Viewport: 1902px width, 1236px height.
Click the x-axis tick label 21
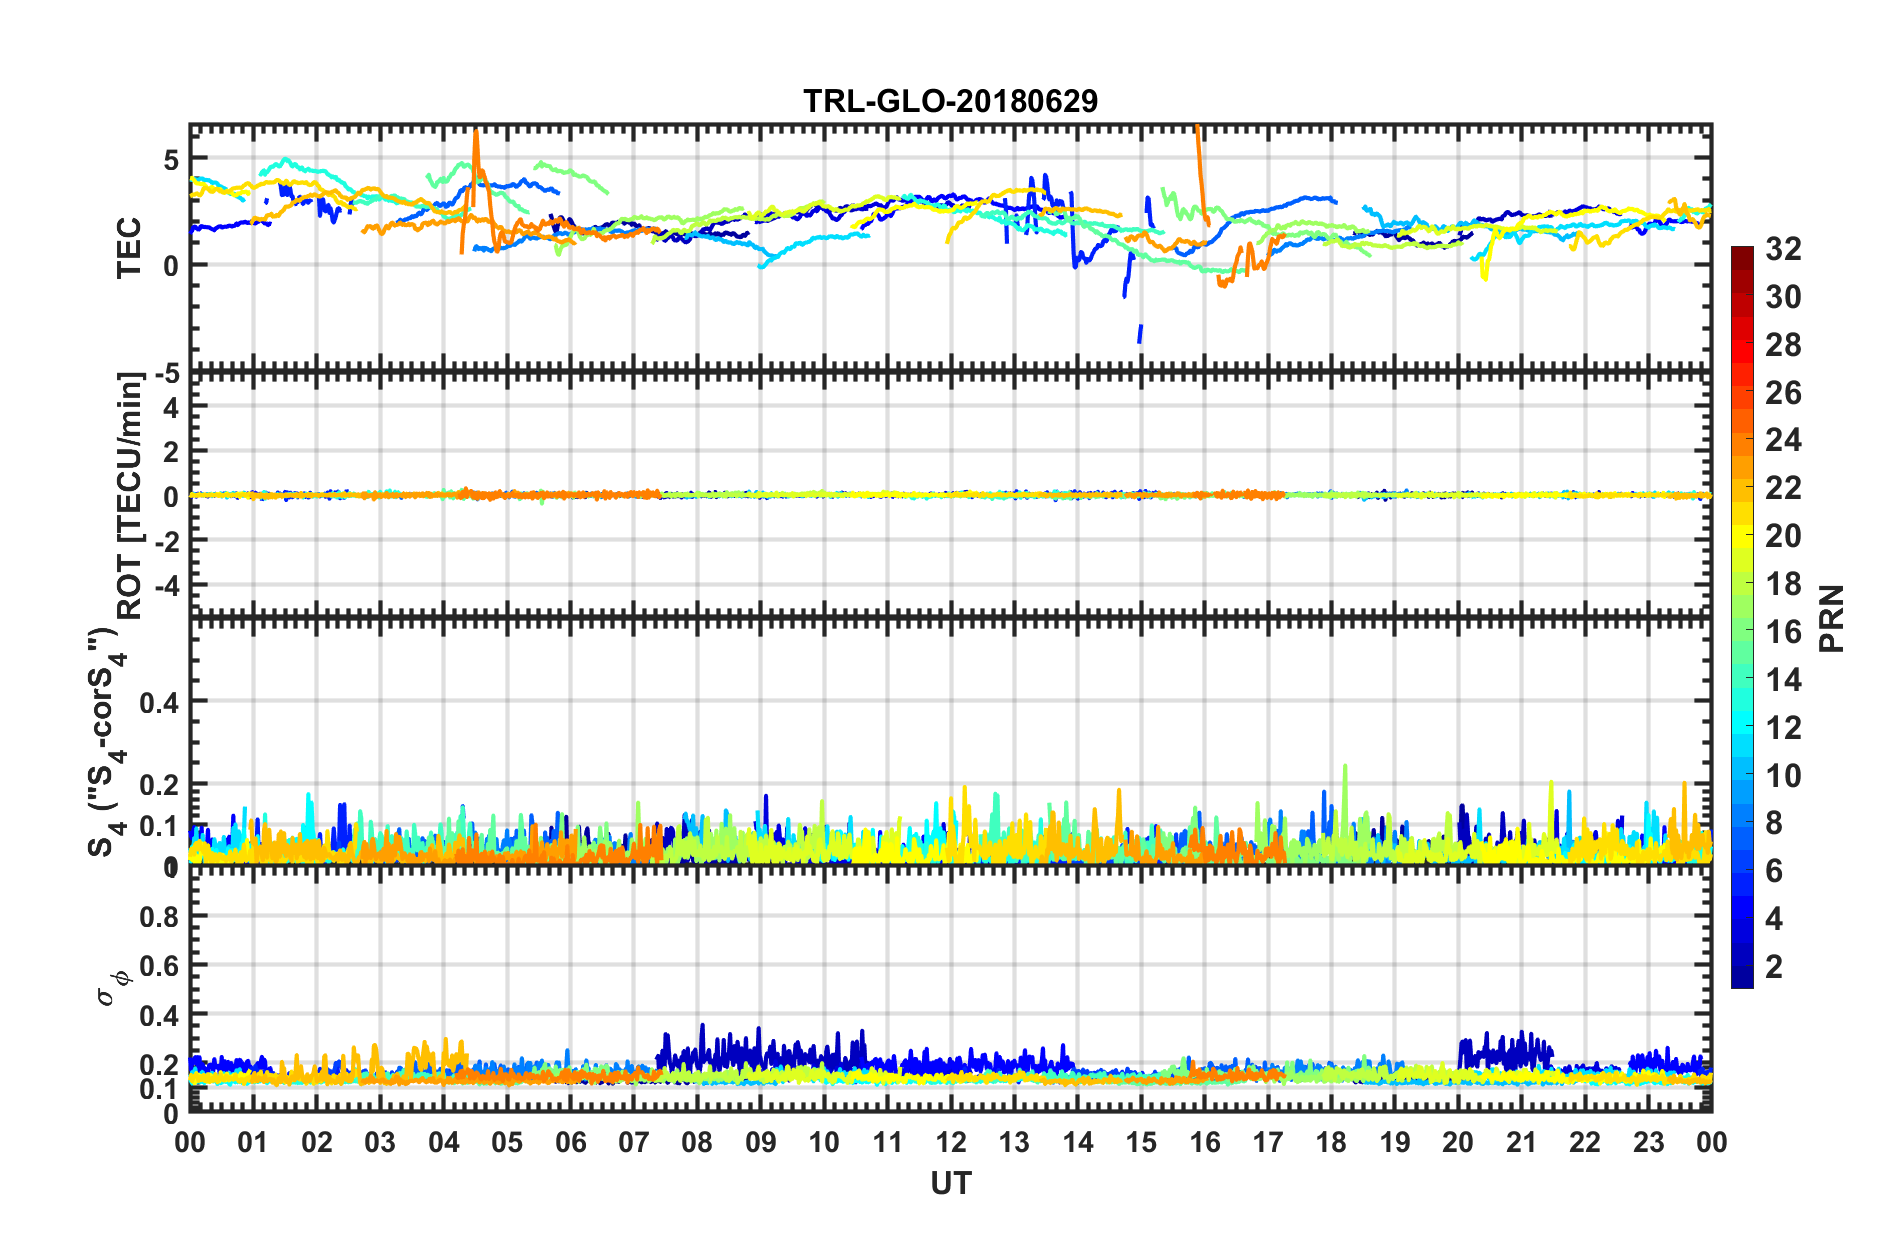click(1522, 1142)
